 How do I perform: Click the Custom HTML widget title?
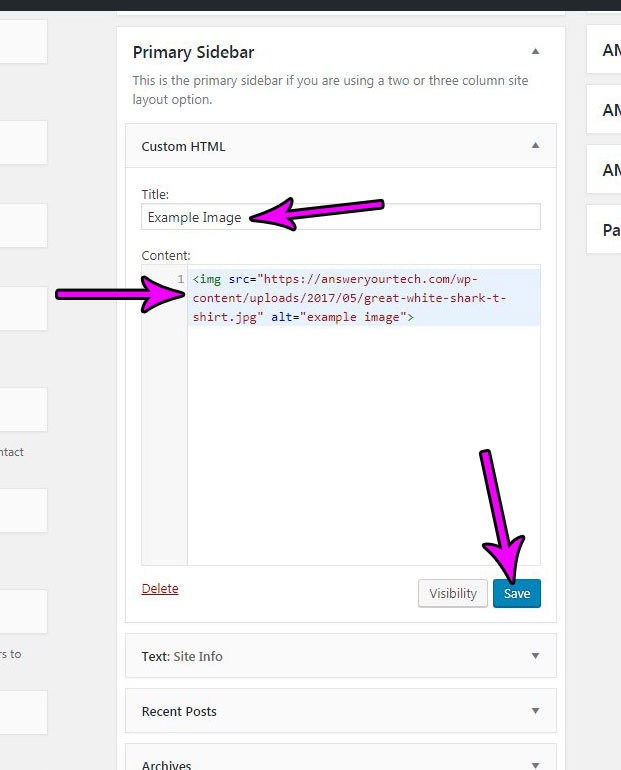pyautogui.click(x=184, y=146)
